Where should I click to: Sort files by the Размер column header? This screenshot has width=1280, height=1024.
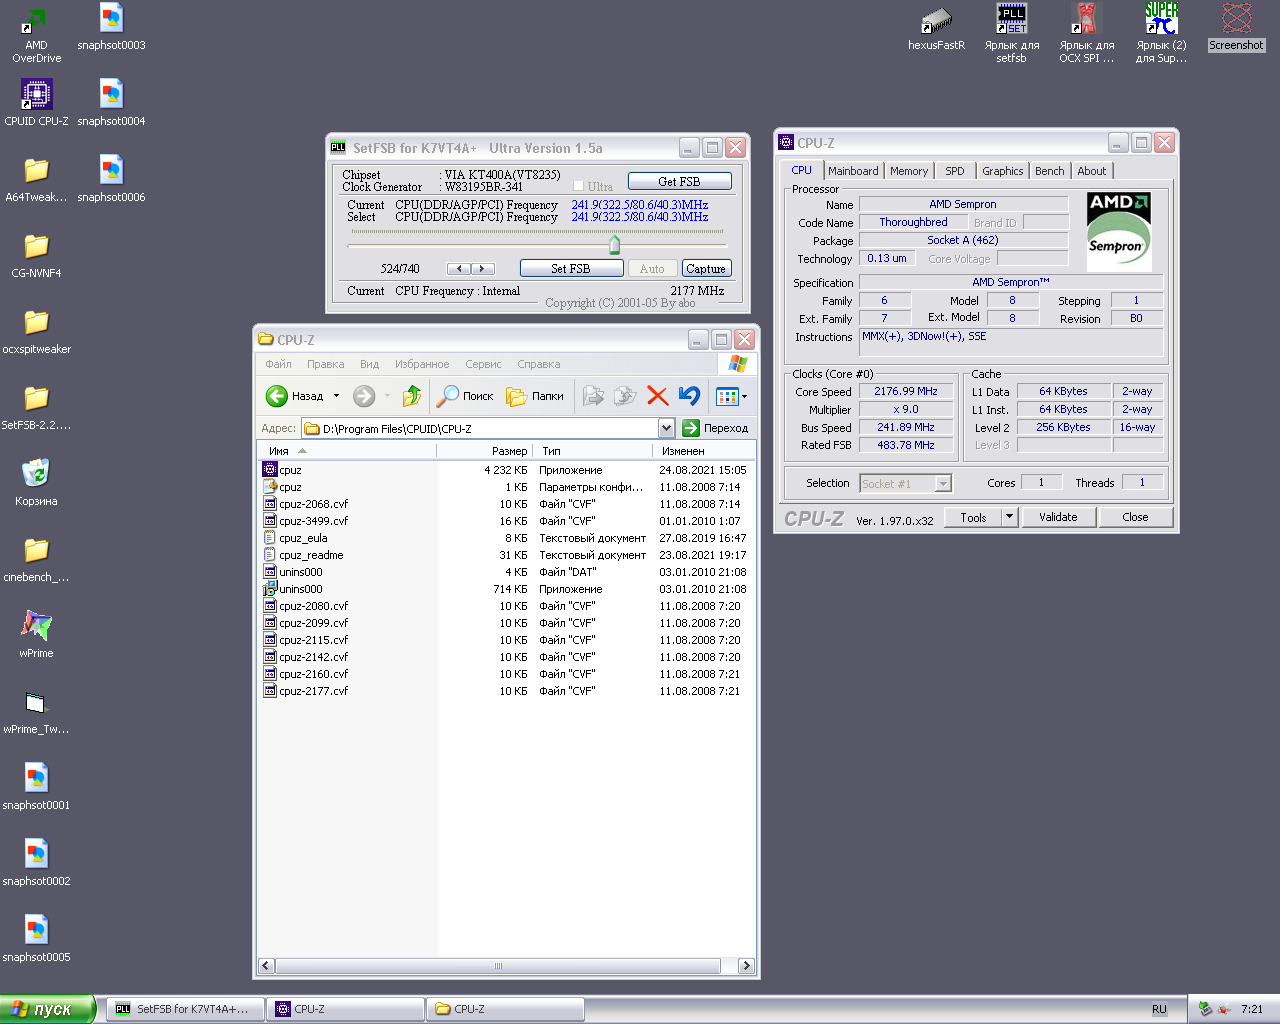pos(484,451)
